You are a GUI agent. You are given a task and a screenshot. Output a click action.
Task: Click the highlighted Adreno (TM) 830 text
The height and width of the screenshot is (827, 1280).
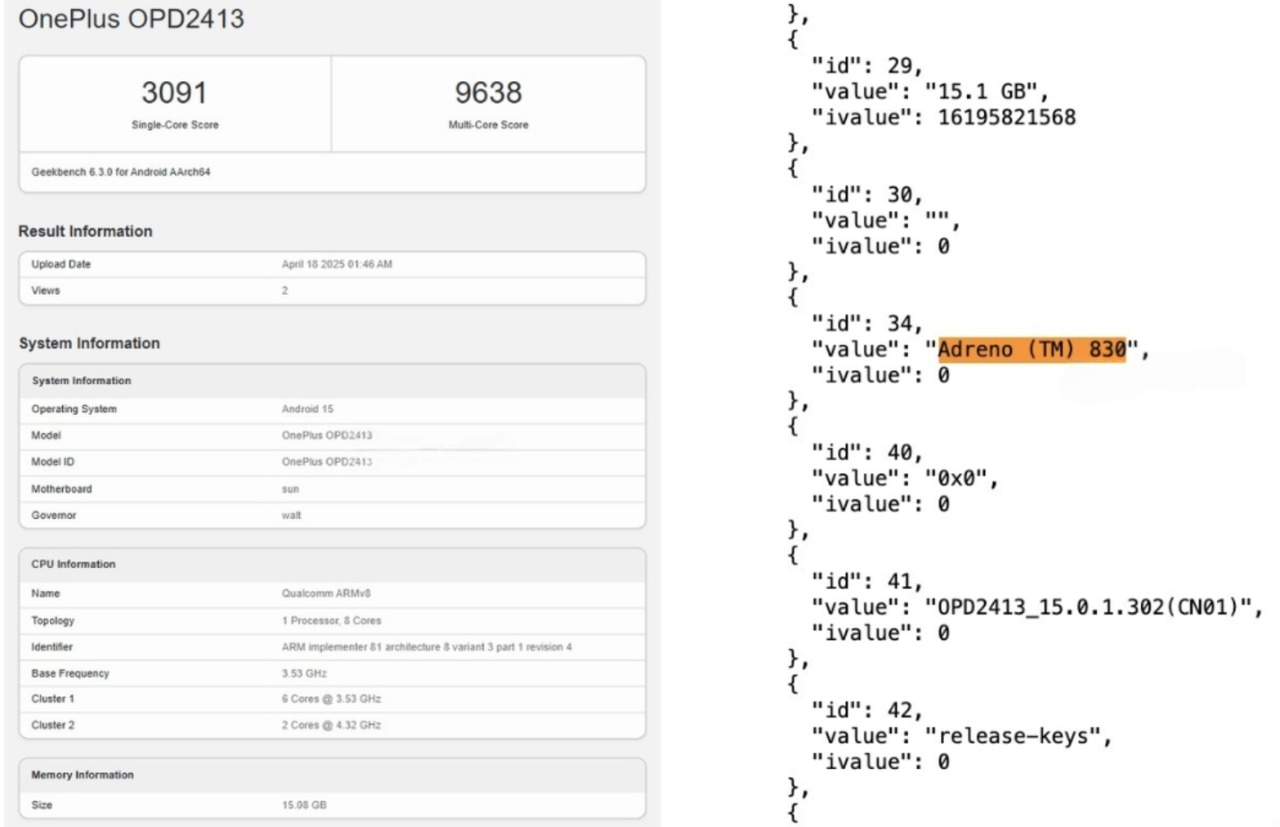1031,350
